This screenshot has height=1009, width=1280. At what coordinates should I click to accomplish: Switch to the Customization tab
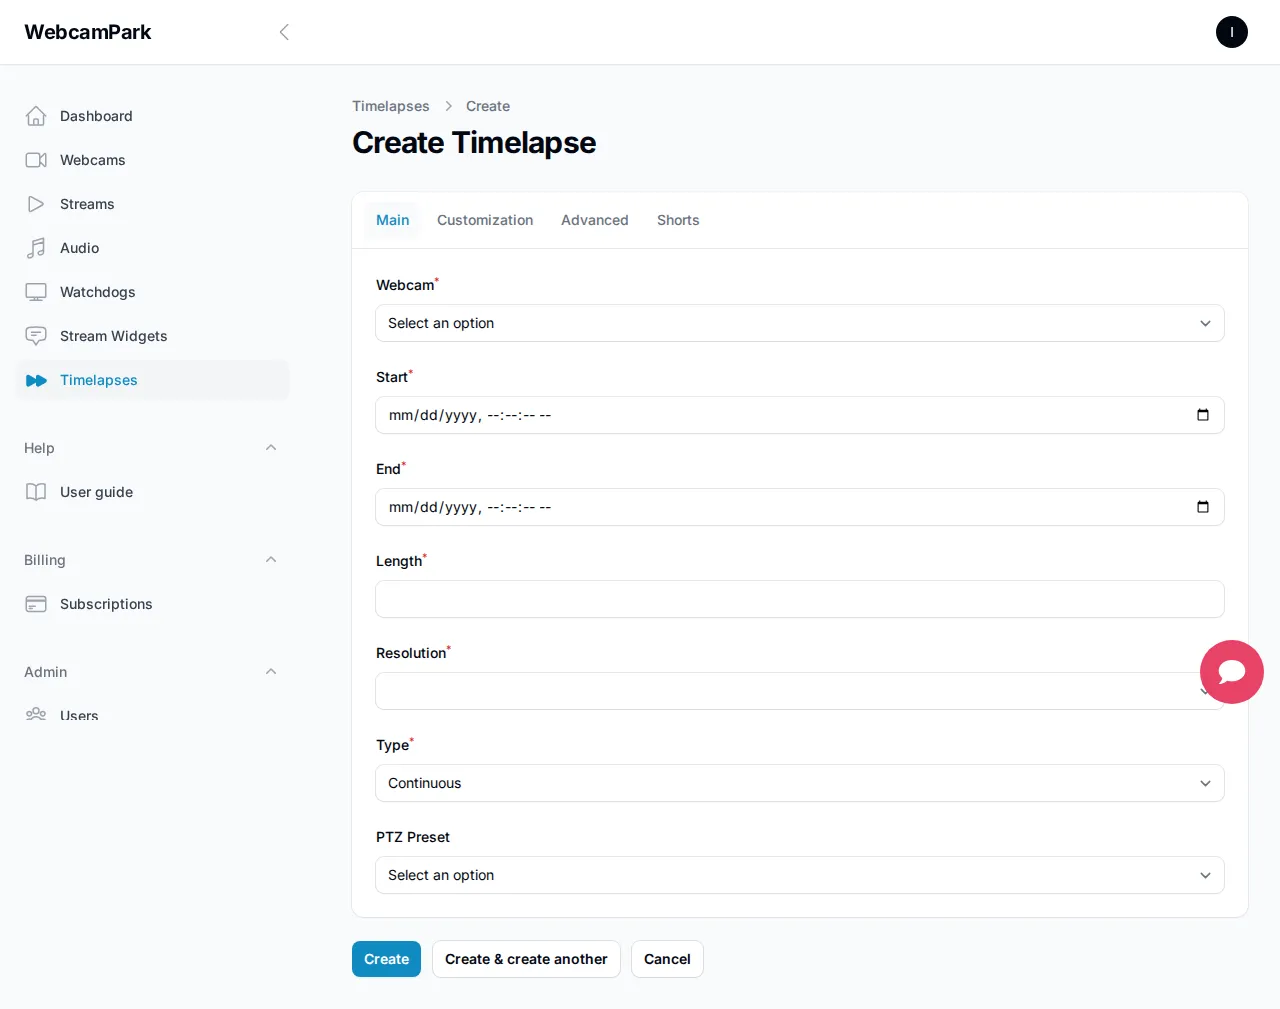click(485, 220)
